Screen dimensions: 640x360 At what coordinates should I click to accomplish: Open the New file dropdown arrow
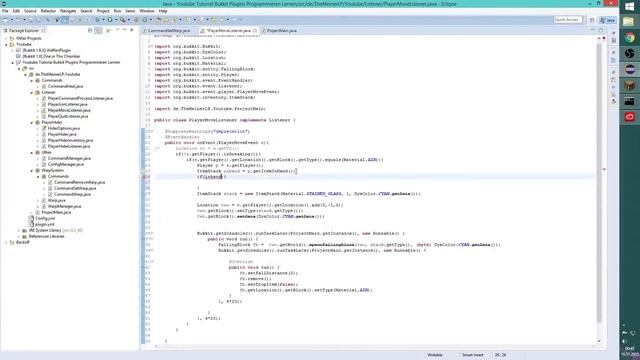[x=11, y=20]
